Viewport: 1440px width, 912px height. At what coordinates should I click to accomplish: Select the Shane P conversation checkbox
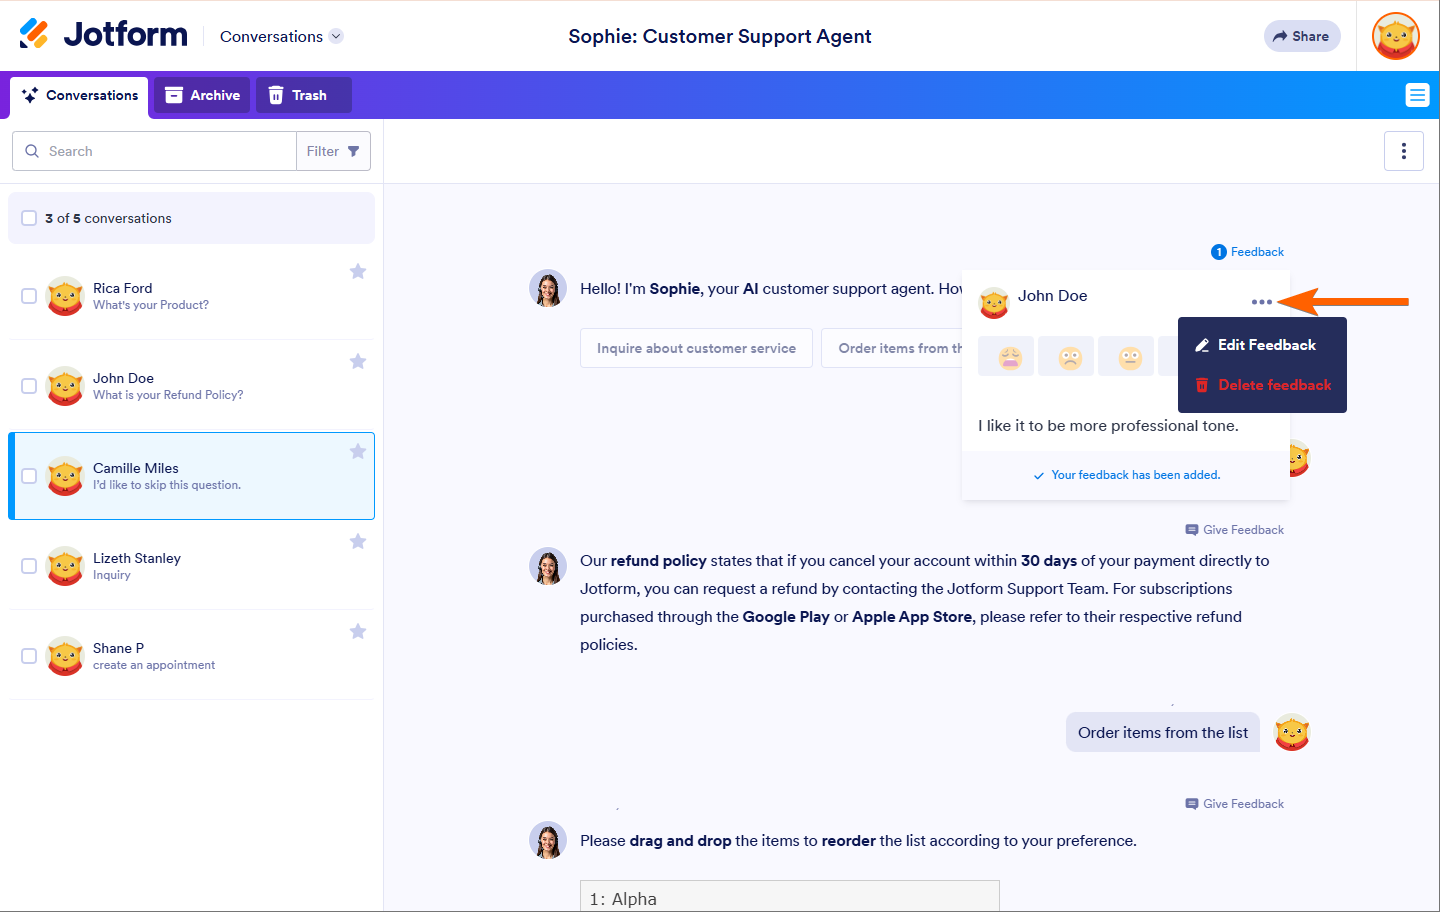[29, 656]
